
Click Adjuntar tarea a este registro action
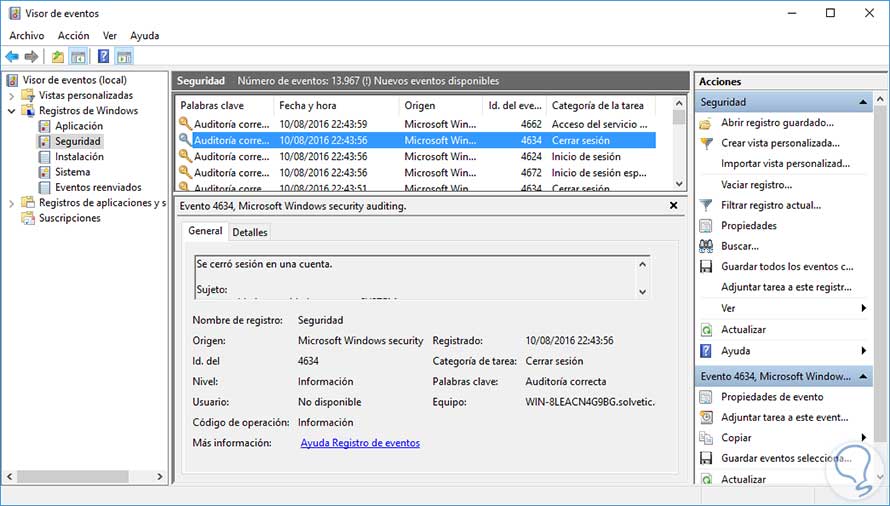(786, 287)
